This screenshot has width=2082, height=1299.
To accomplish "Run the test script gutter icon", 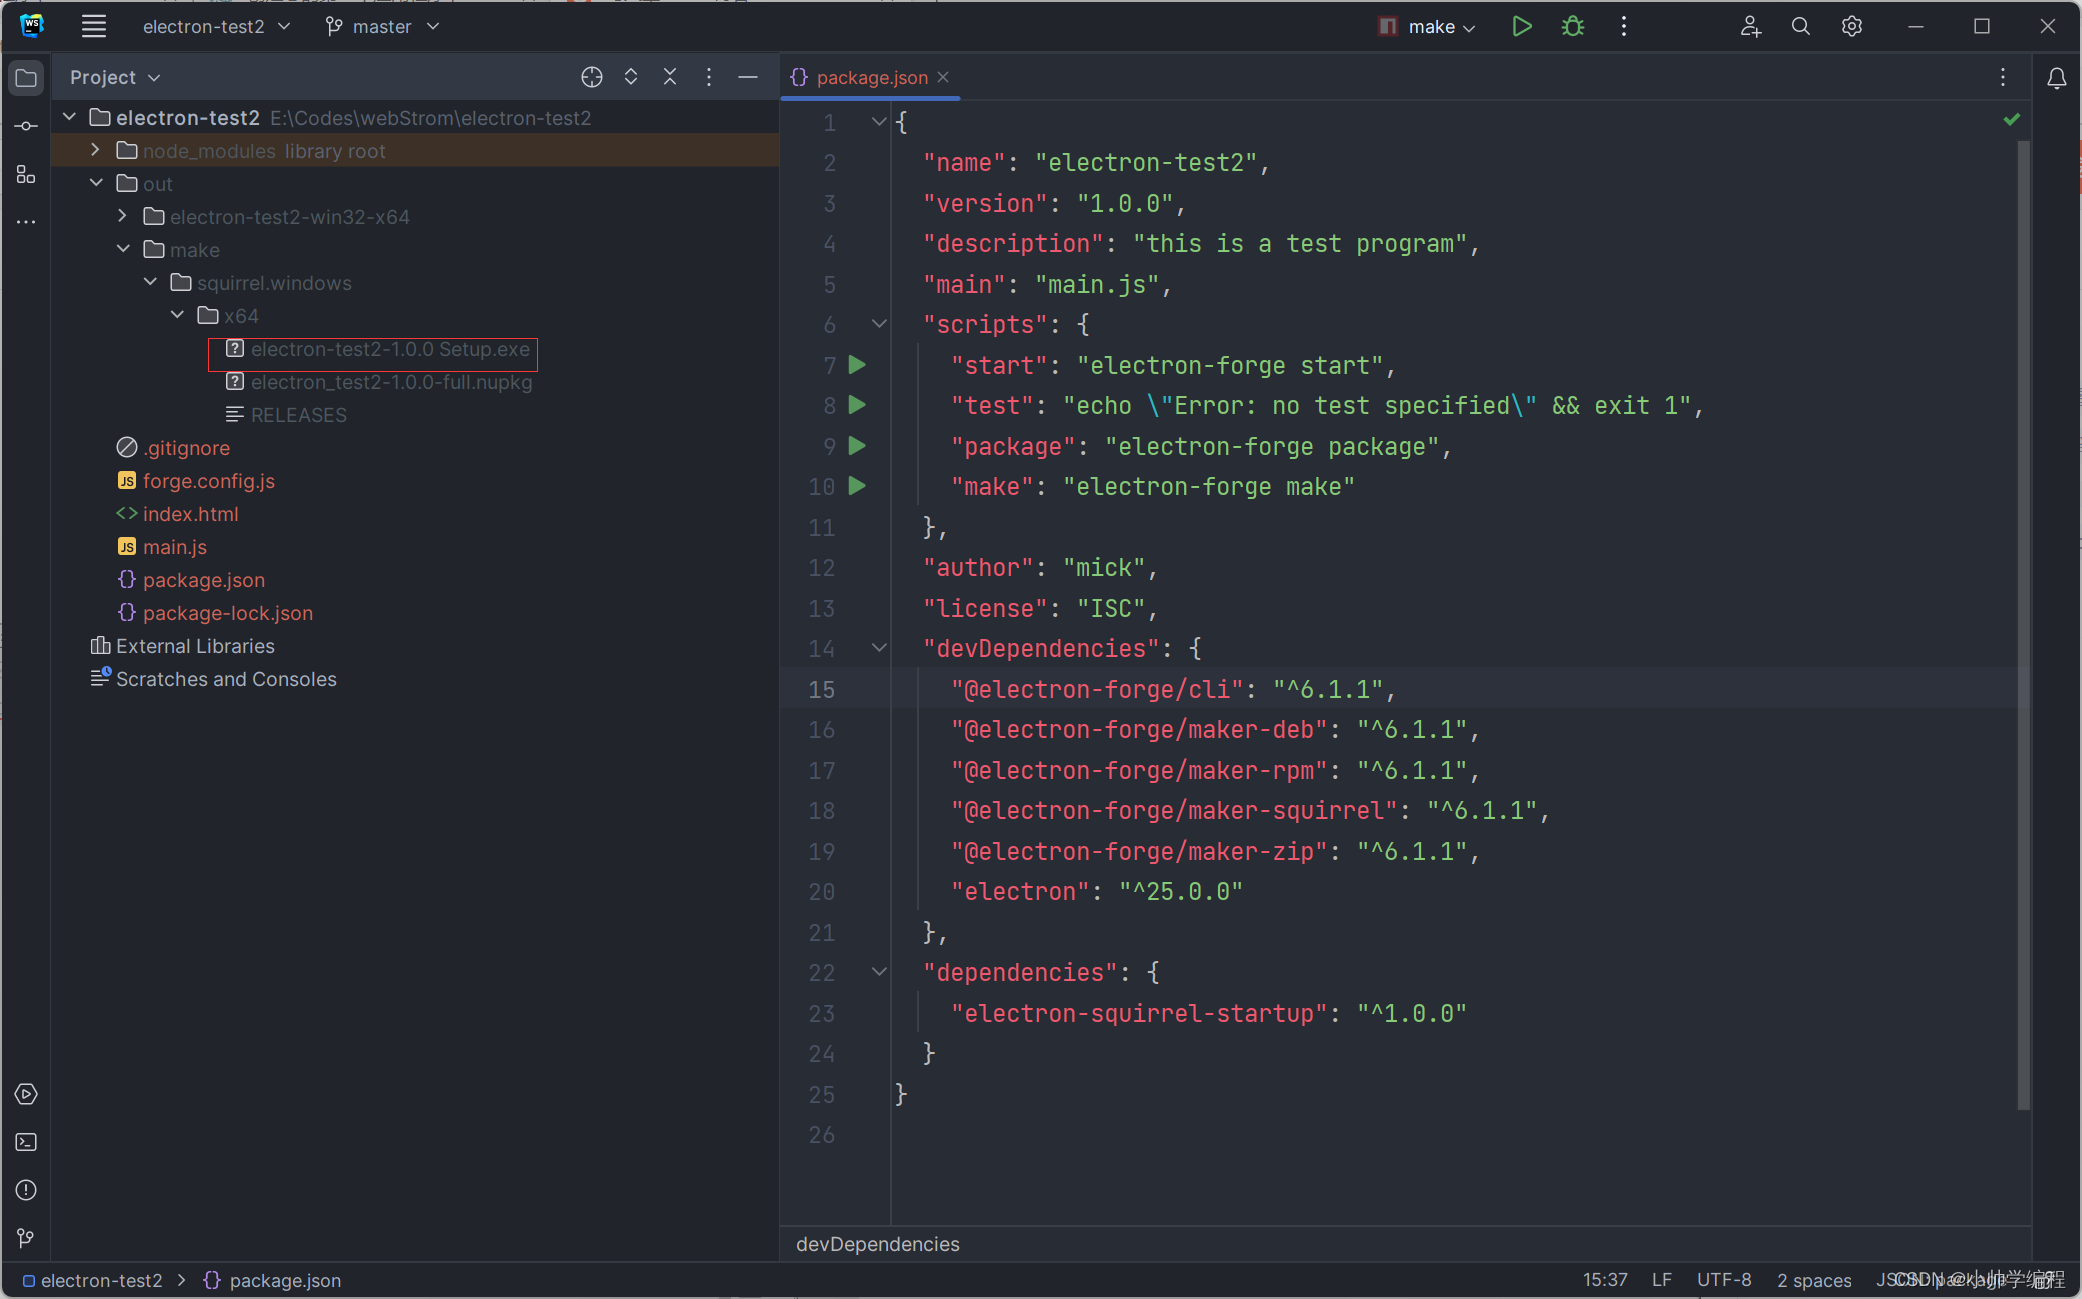I will (857, 405).
